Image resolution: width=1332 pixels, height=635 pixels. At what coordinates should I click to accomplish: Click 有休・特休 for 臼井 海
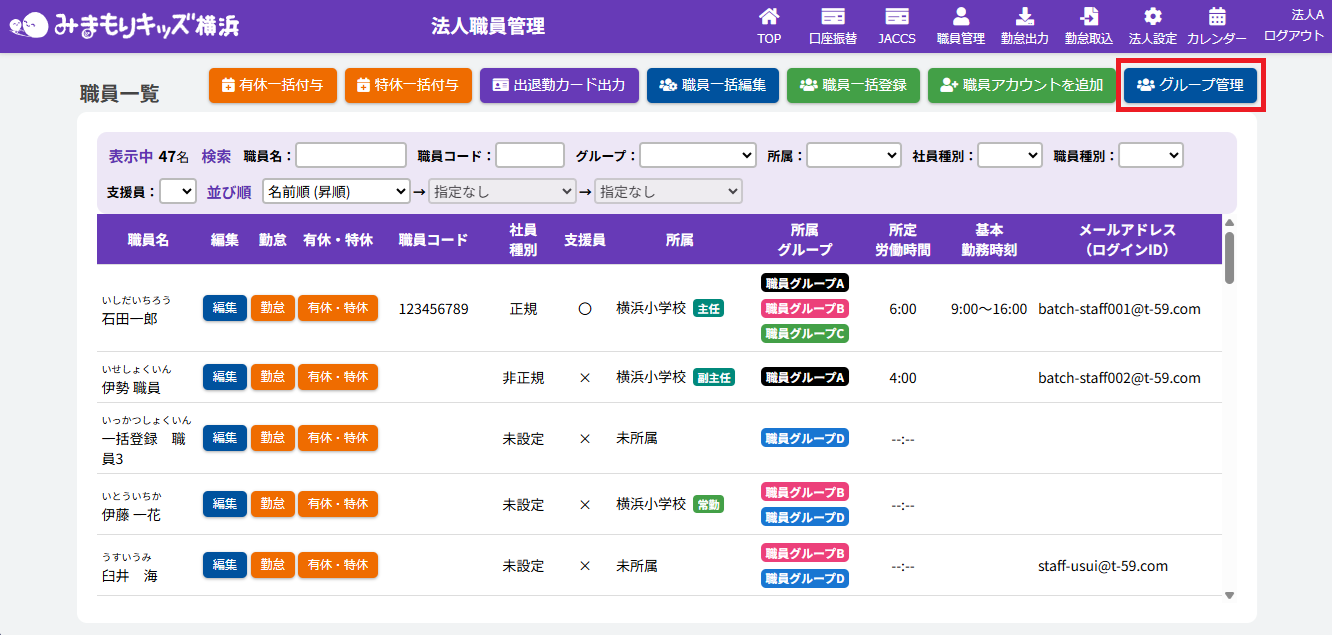click(338, 565)
